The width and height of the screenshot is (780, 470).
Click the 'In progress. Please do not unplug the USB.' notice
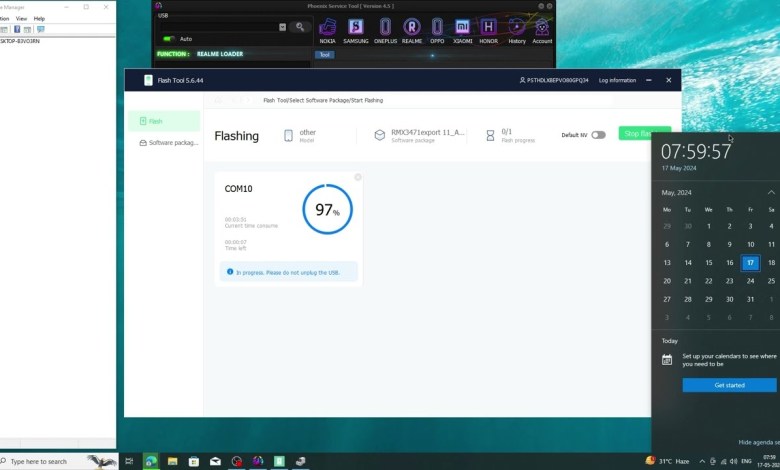tap(289, 272)
